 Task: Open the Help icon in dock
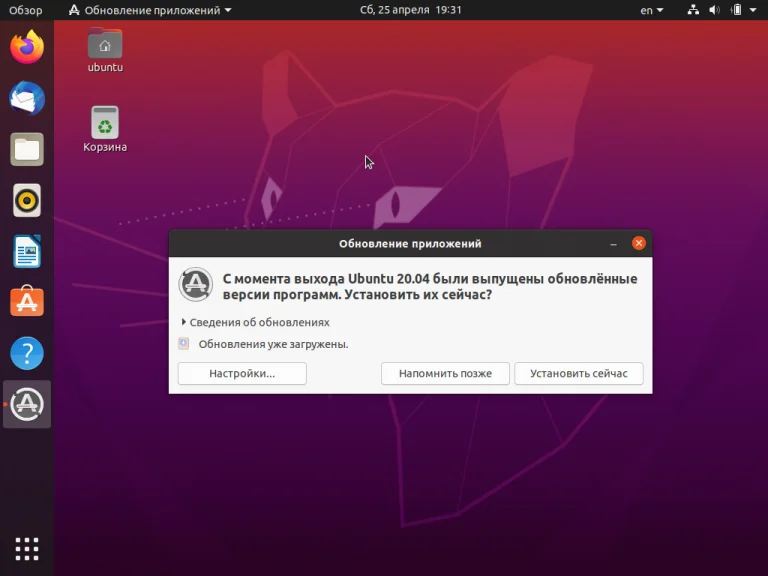[x=27, y=353]
